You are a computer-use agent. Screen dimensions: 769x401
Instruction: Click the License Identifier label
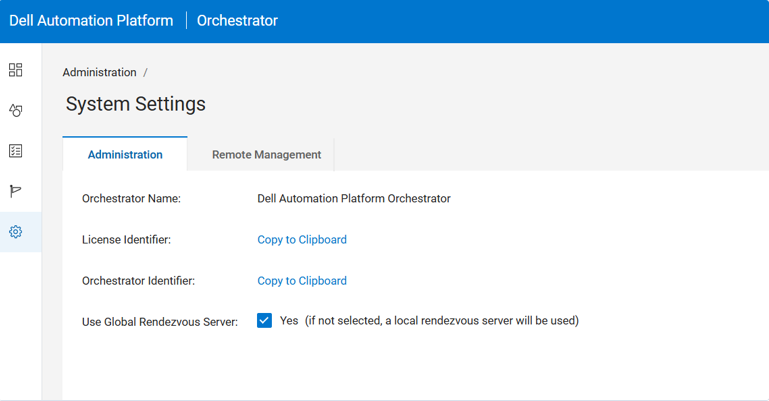(x=127, y=240)
